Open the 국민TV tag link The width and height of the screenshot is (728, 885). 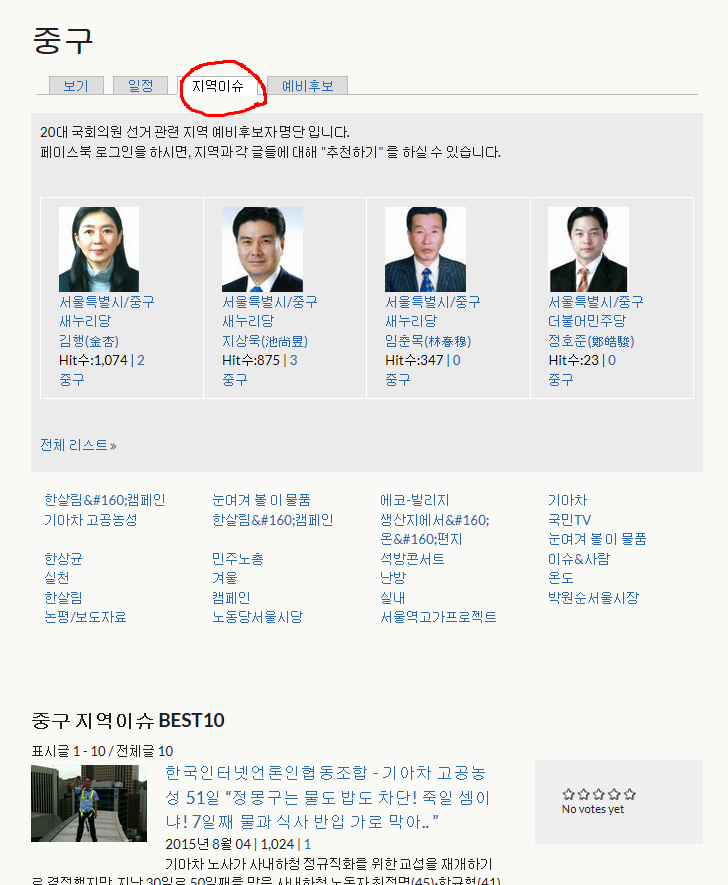569,520
